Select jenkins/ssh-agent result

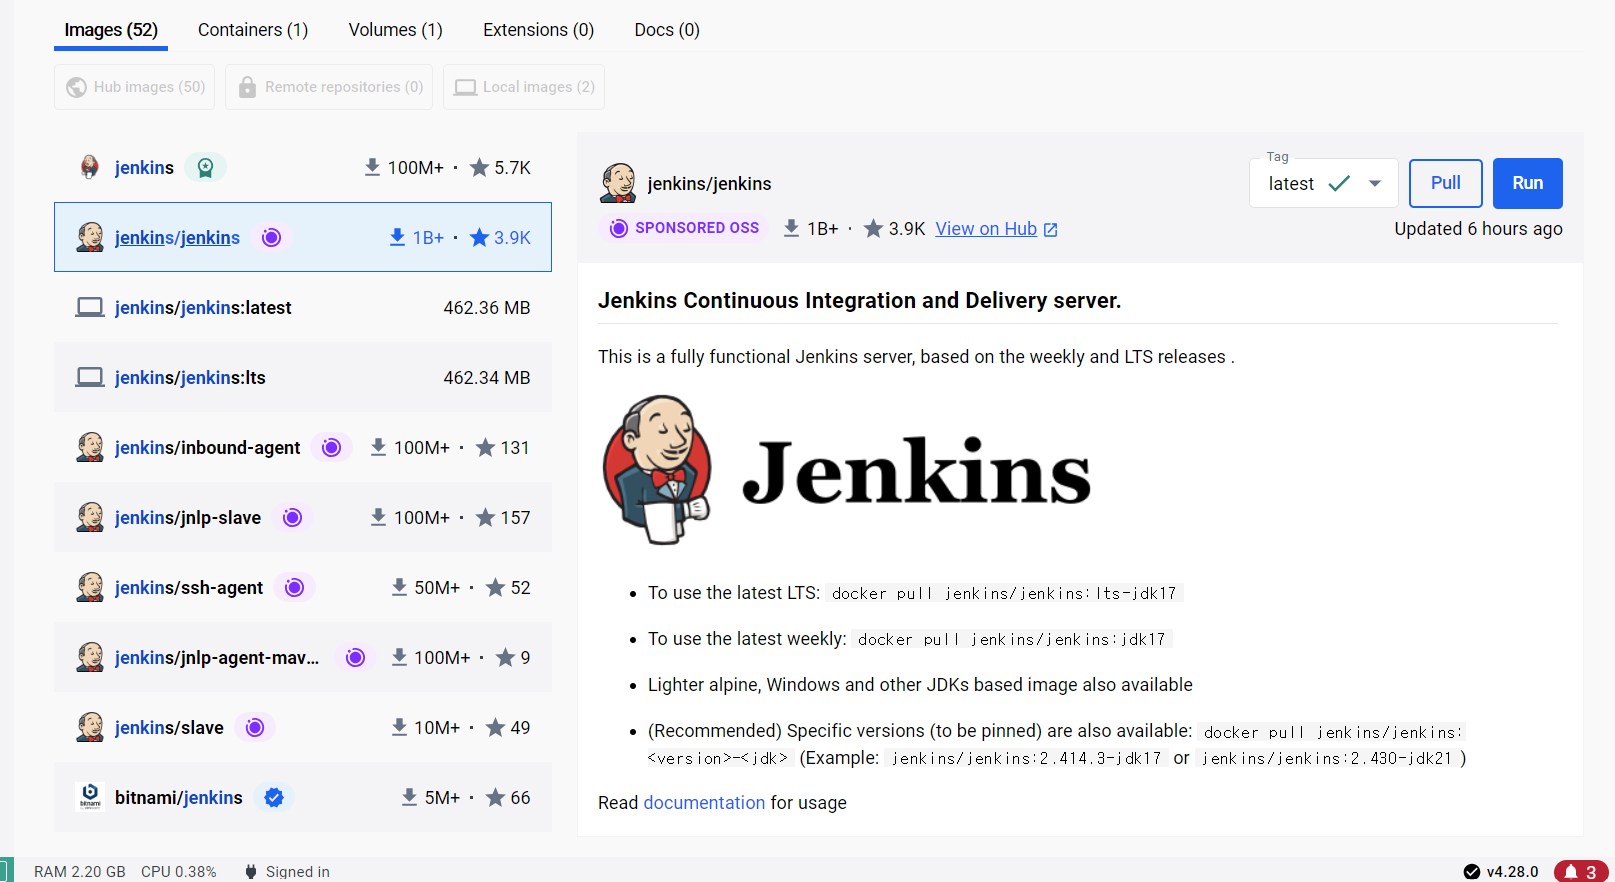click(x=303, y=587)
